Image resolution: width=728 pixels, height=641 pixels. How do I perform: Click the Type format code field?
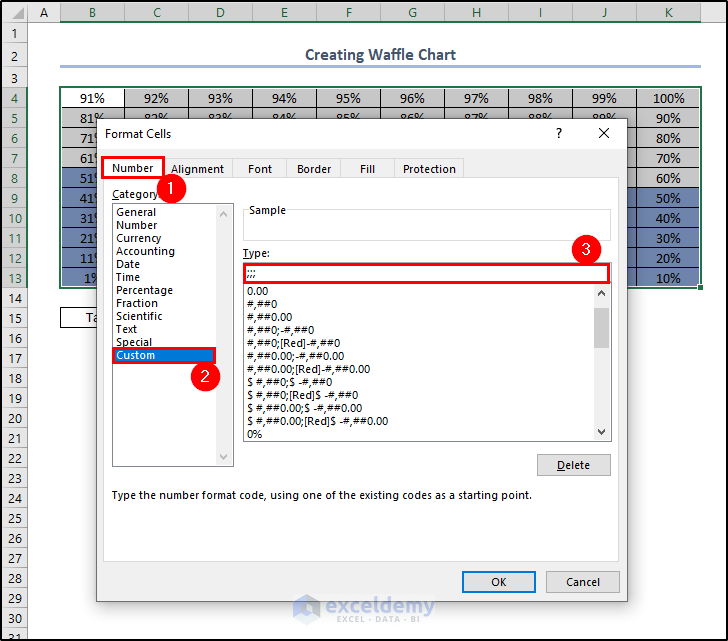[x=426, y=273]
